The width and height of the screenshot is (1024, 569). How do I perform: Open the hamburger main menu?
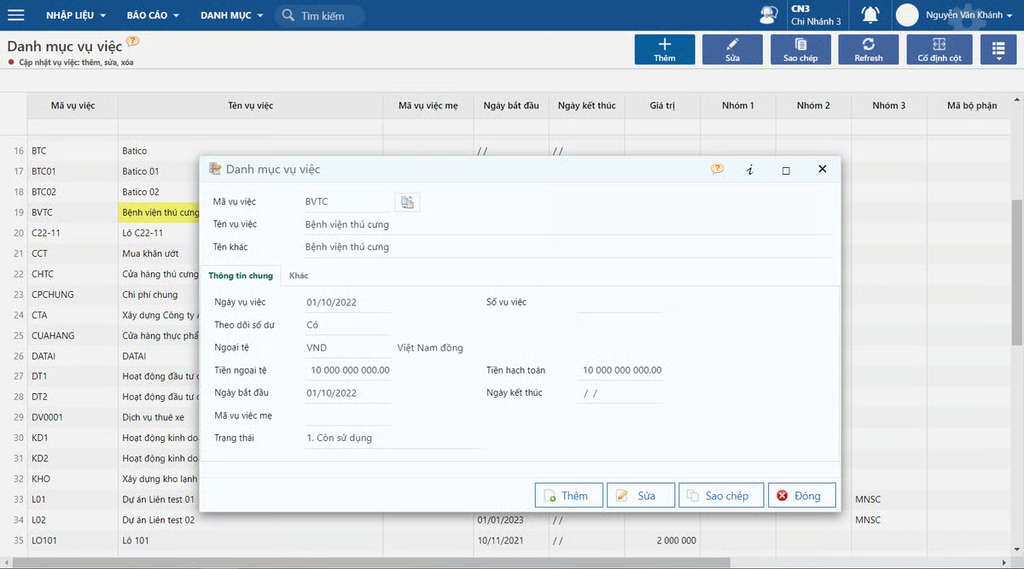tap(16, 14)
